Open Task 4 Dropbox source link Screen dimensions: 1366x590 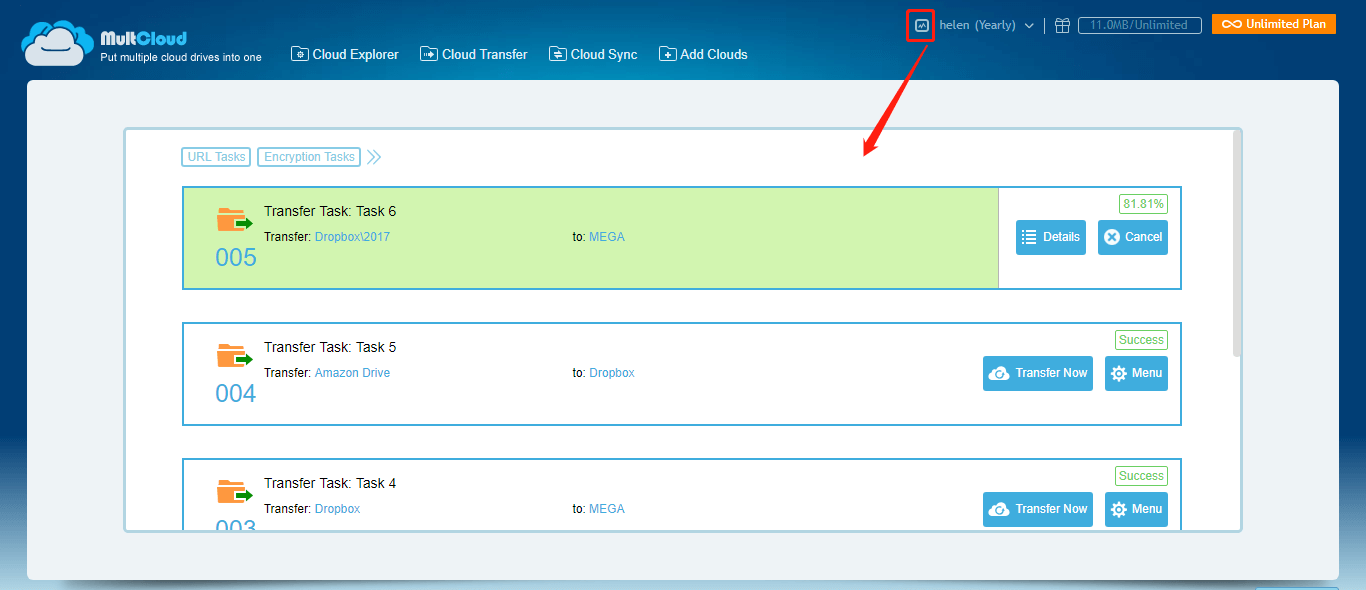click(337, 509)
